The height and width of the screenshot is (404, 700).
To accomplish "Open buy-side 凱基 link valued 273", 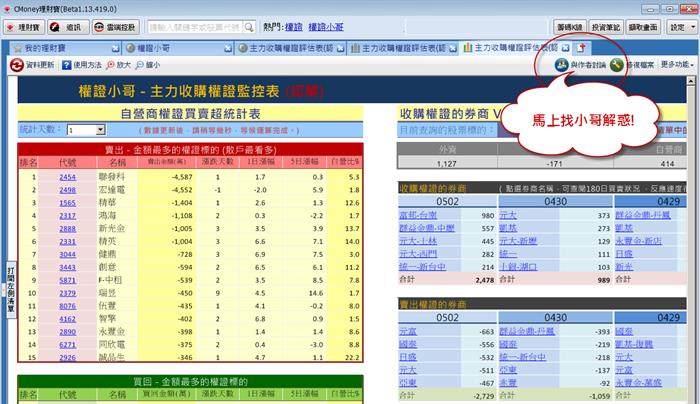I will (x=508, y=228).
